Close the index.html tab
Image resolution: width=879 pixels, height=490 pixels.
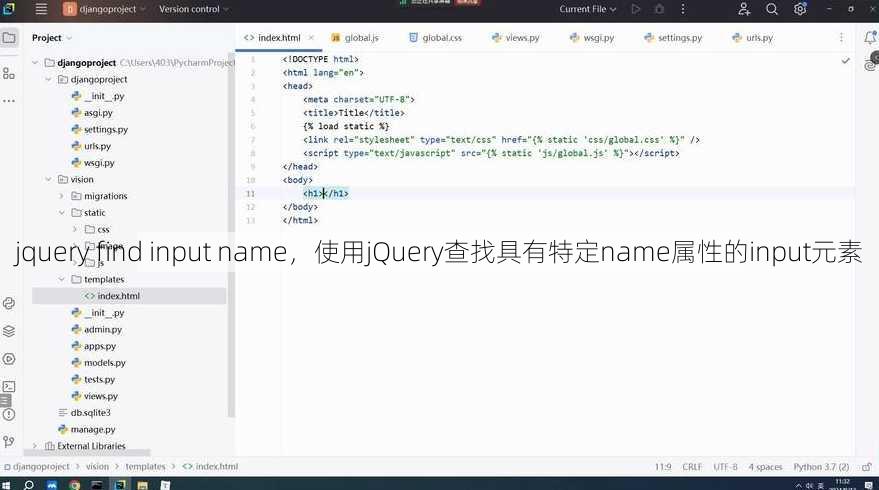point(311,38)
